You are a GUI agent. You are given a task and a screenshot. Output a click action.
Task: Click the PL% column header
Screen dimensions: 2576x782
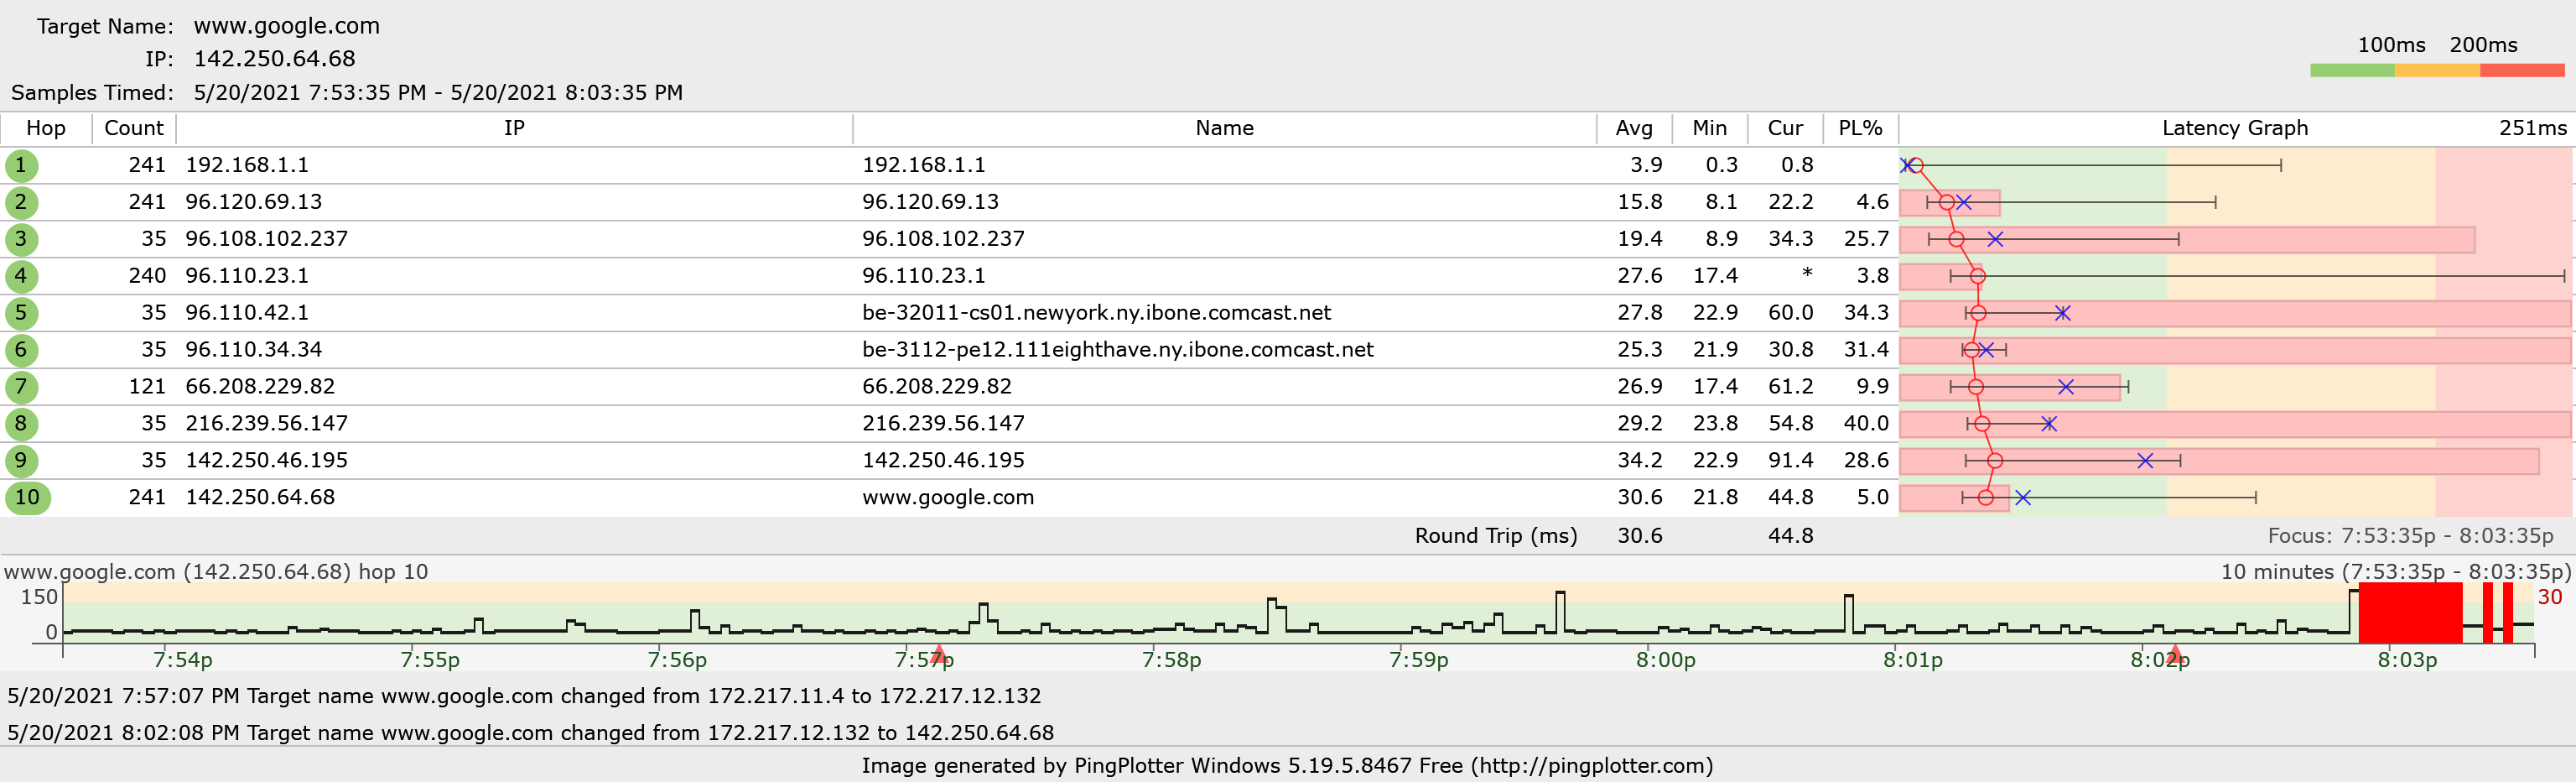click(x=1859, y=128)
